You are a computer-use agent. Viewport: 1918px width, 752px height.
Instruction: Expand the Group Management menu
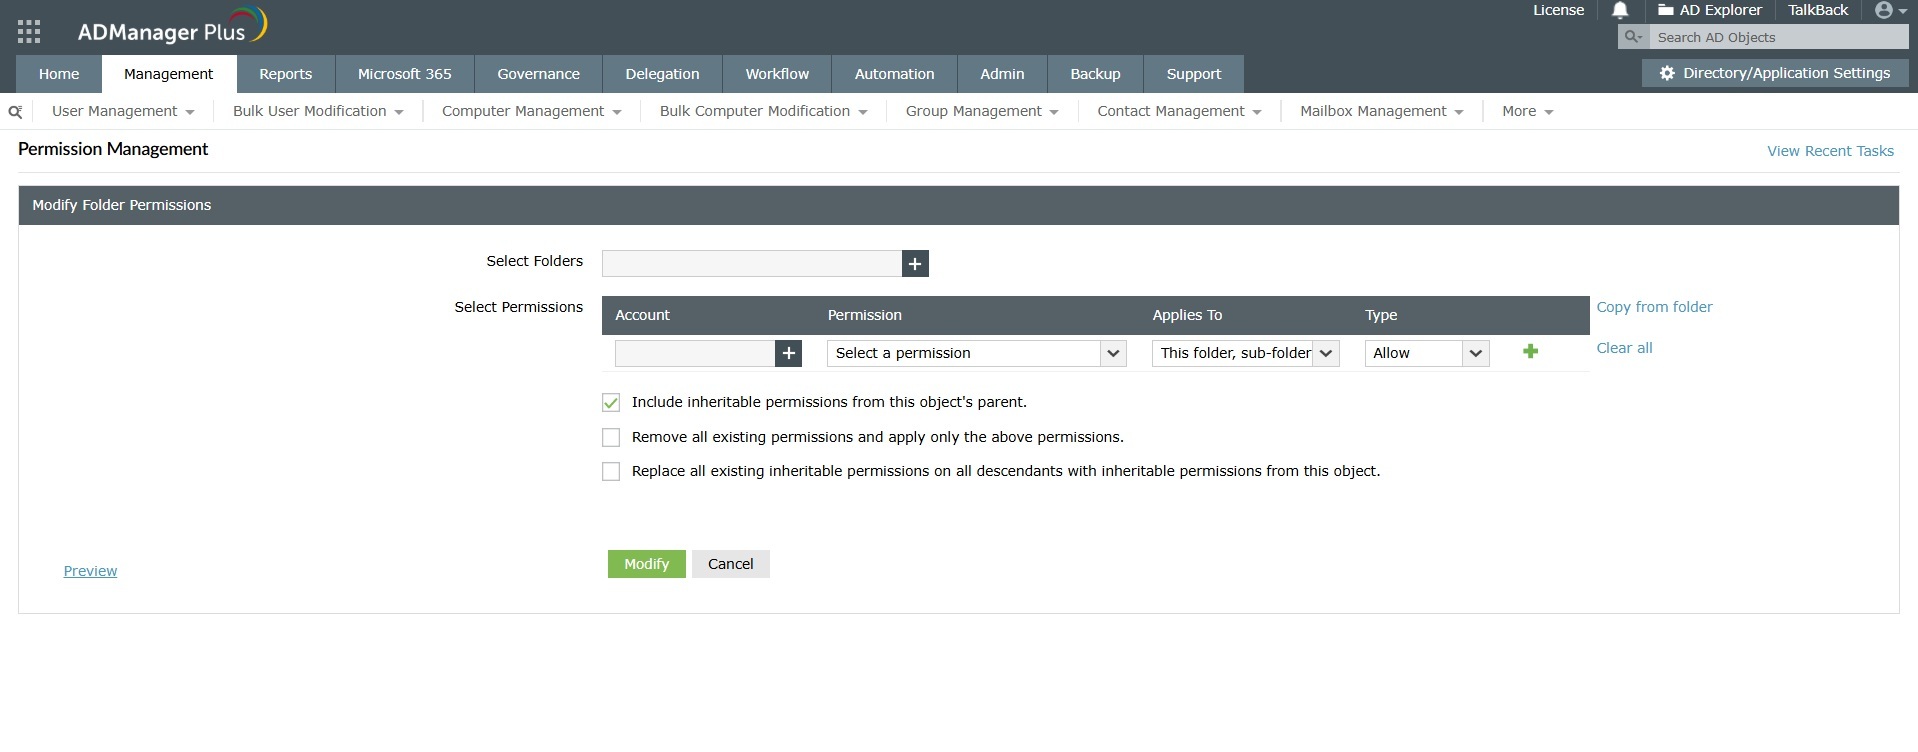click(x=982, y=112)
